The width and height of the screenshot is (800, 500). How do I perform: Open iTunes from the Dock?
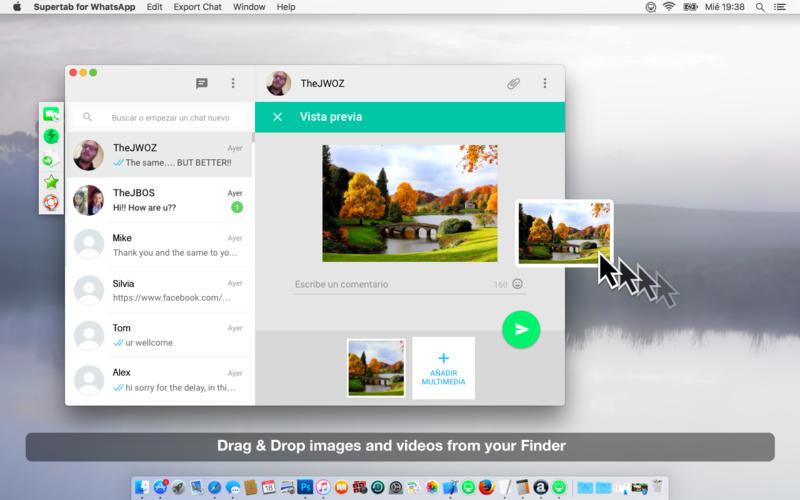pos(323,487)
